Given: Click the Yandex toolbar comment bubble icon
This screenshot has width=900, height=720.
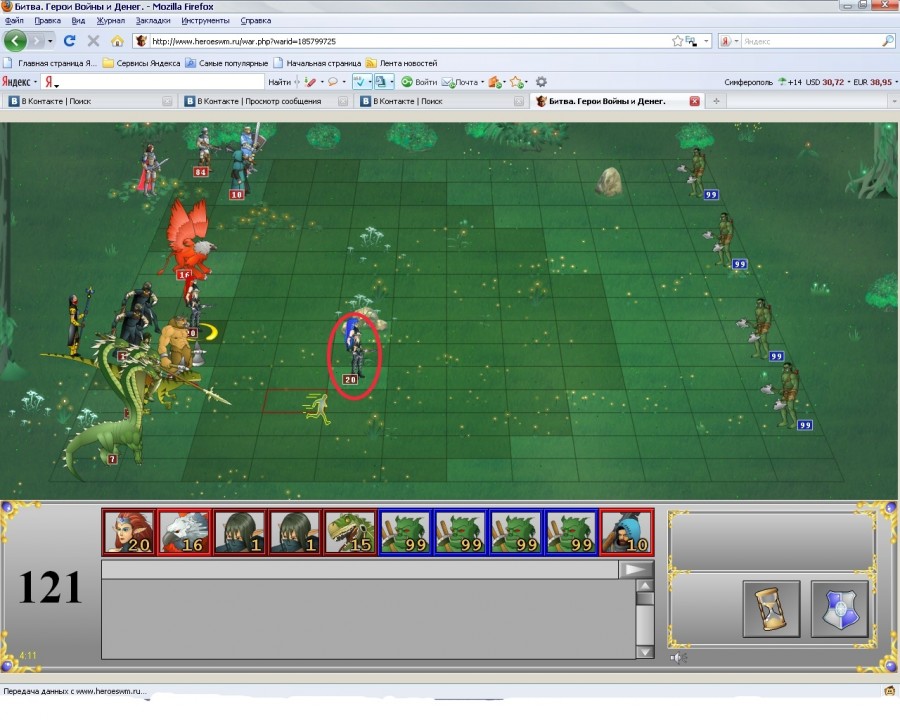Looking at the screenshot, I should pos(332,82).
